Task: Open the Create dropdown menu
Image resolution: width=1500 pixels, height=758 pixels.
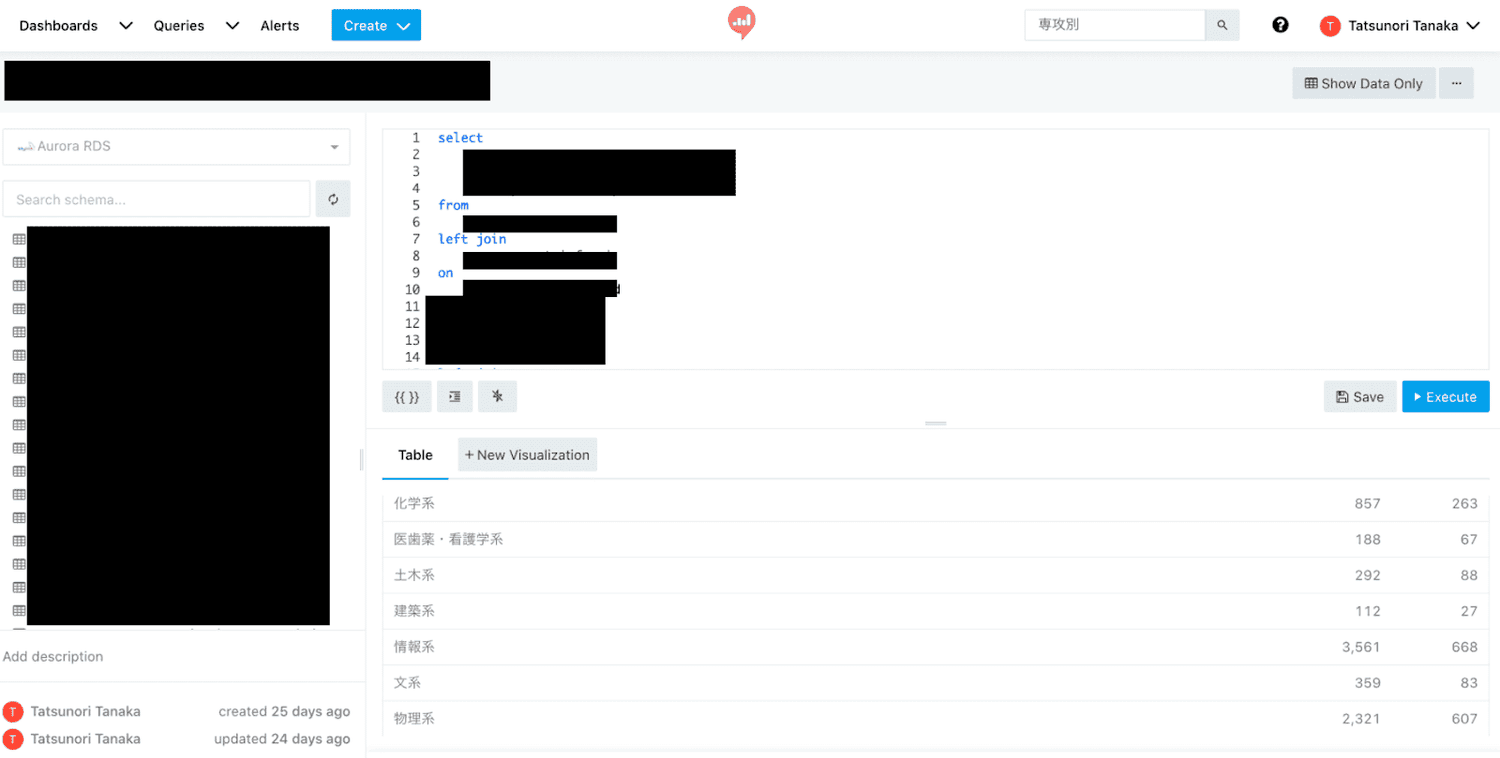Action: (376, 26)
